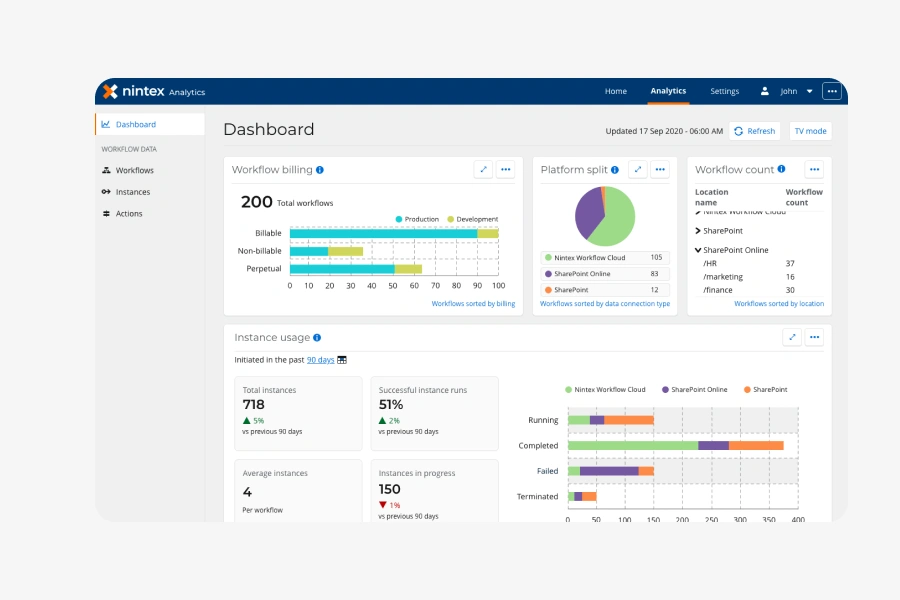900x600 pixels.
Task: Click SharePoint Online row in Platform split
Action: point(605,274)
